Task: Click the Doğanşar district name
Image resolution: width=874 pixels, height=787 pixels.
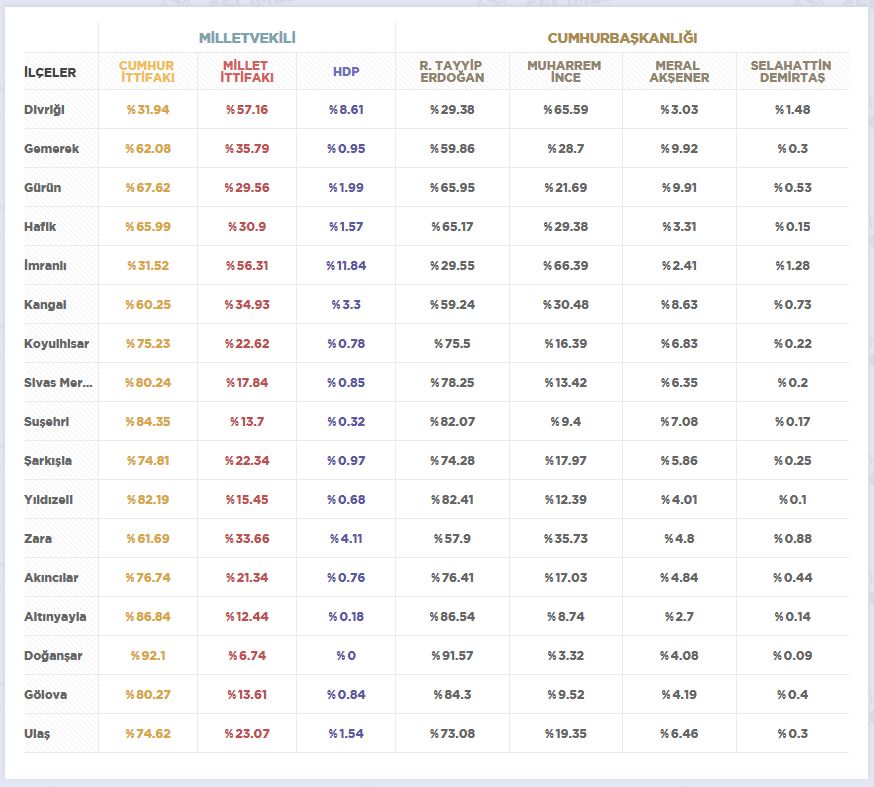Action: (53, 655)
